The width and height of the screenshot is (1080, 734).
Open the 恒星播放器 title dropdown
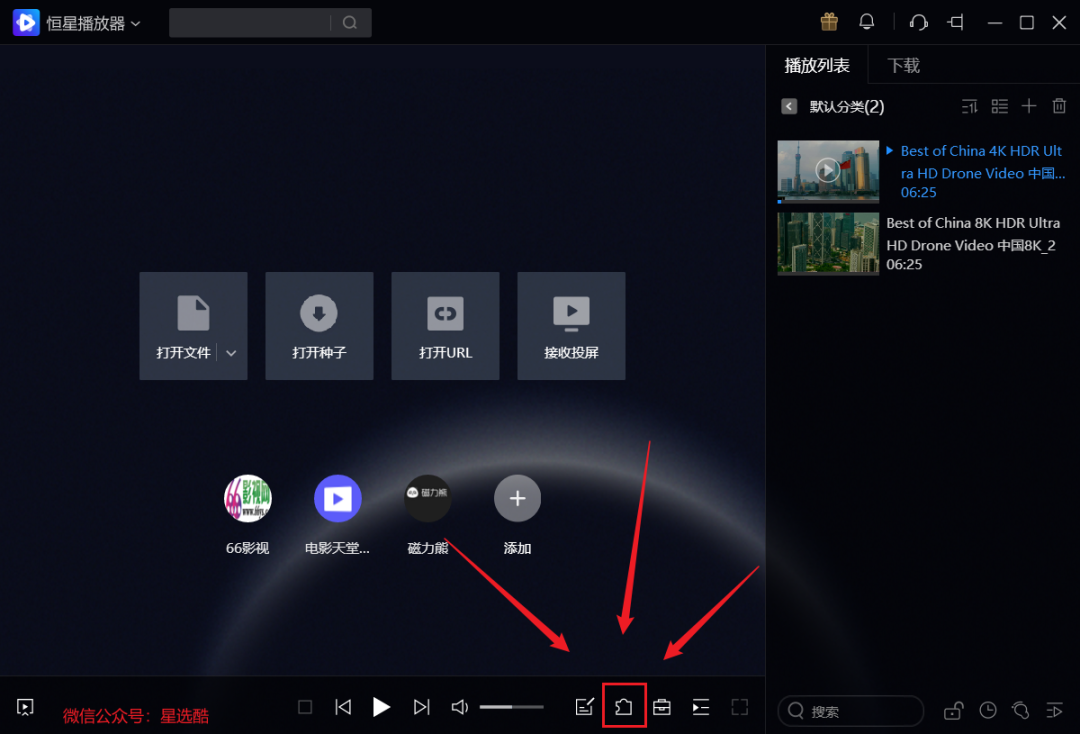pyautogui.click(x=136, y=21)
